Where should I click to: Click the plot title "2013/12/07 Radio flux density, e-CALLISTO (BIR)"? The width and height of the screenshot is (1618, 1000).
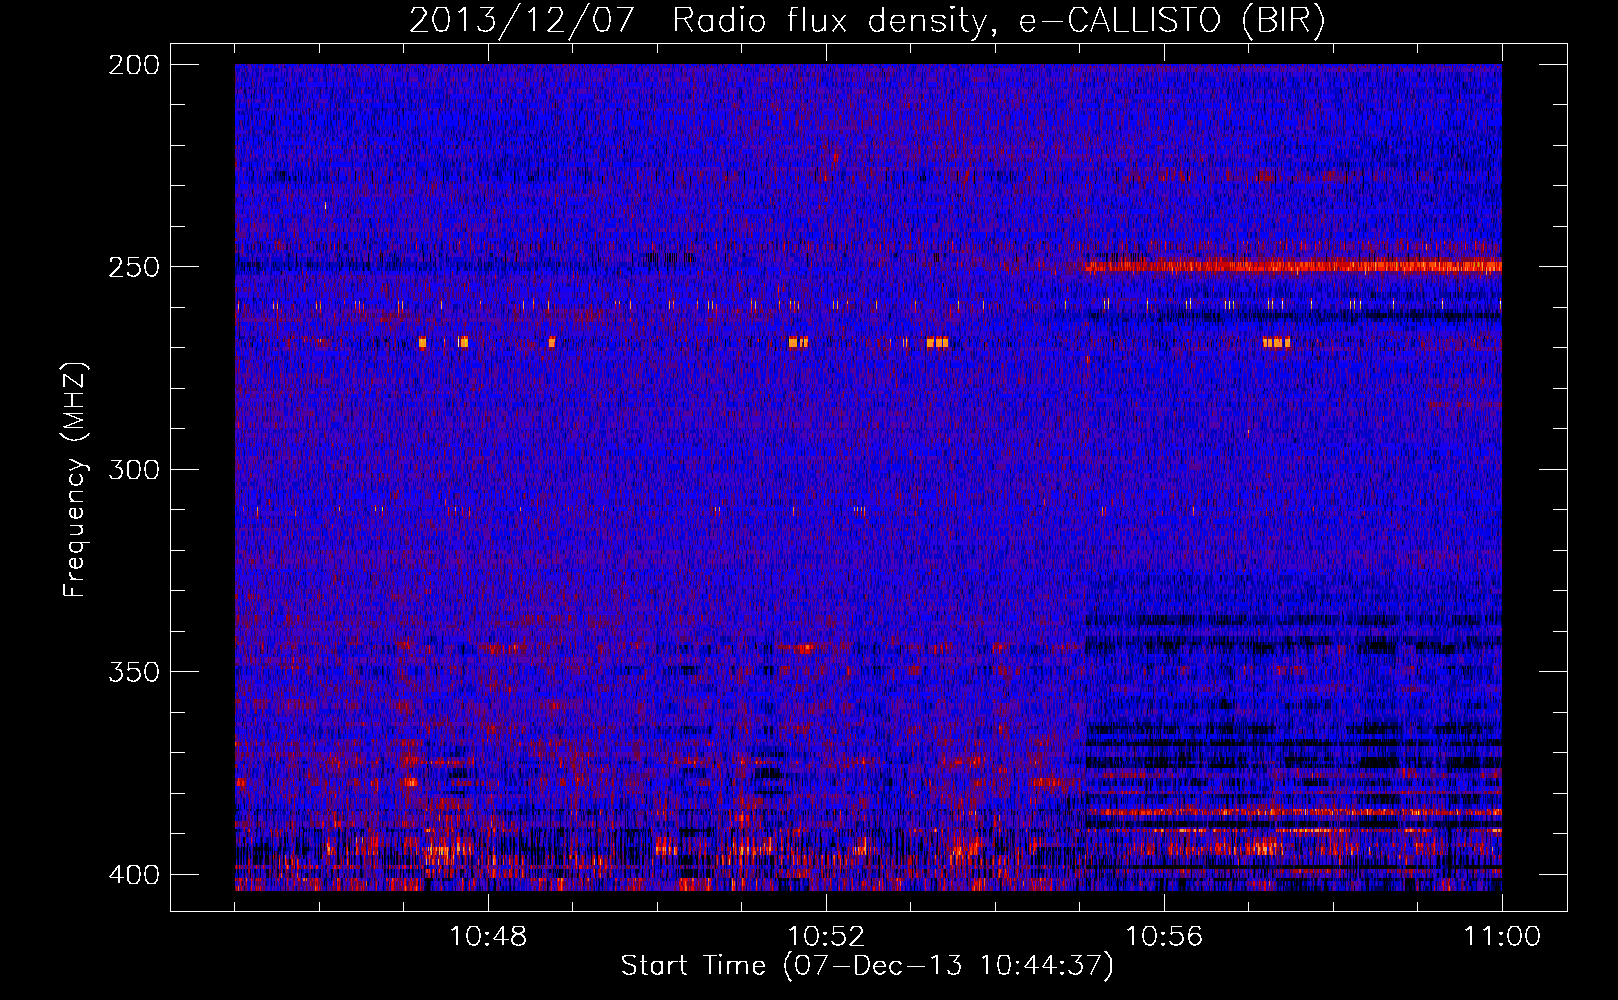point(867,20)
